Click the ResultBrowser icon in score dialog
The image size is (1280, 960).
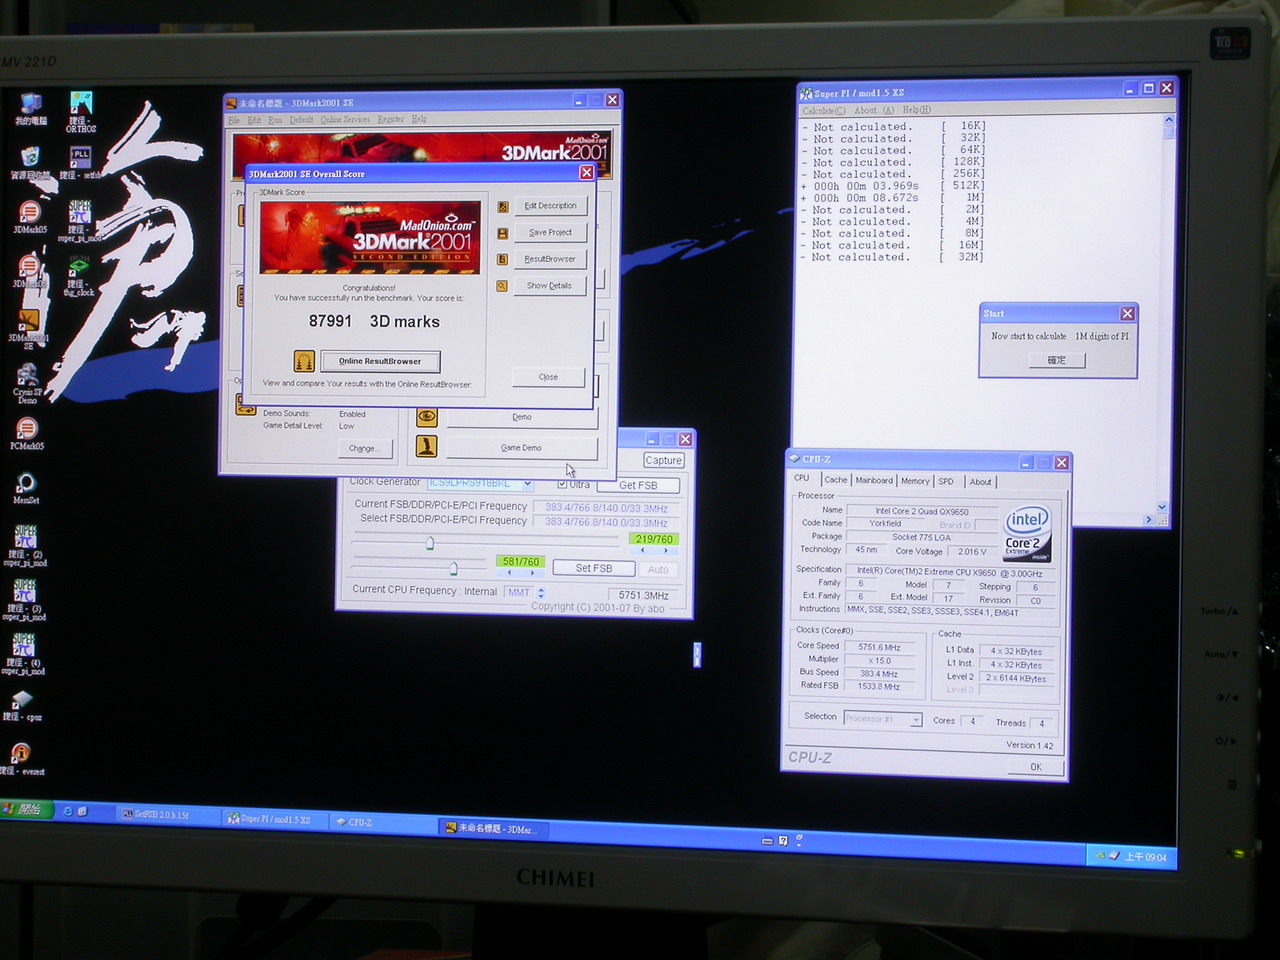503,259
